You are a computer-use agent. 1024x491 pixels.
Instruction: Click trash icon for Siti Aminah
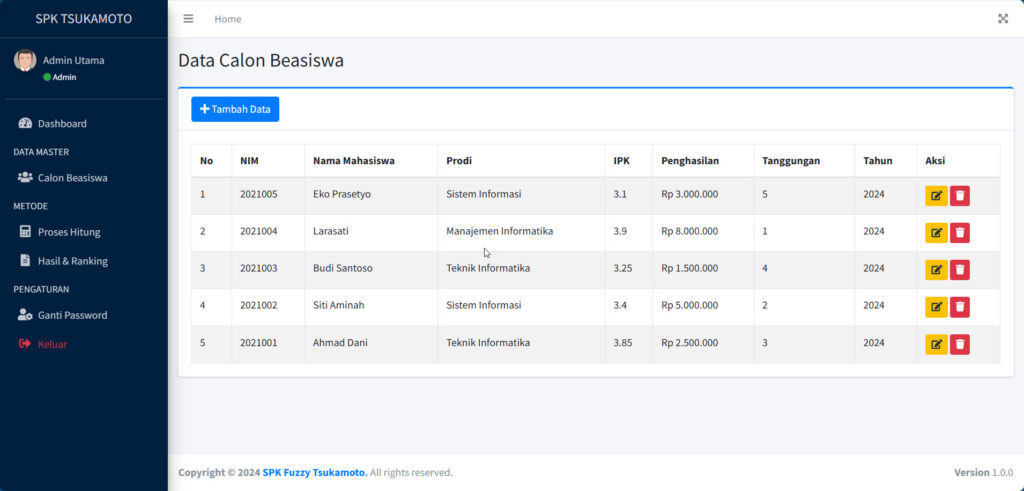click(x=960, y=307)
